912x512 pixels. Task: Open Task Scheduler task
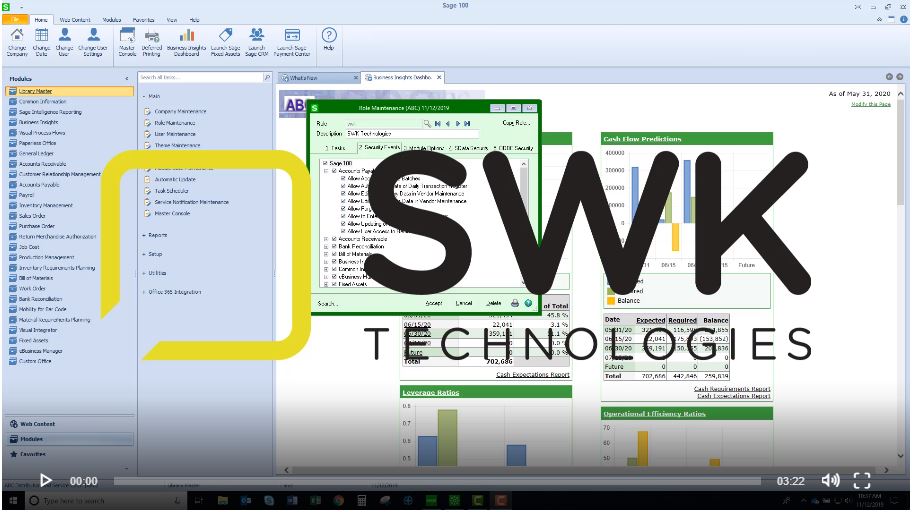[172, 191]
